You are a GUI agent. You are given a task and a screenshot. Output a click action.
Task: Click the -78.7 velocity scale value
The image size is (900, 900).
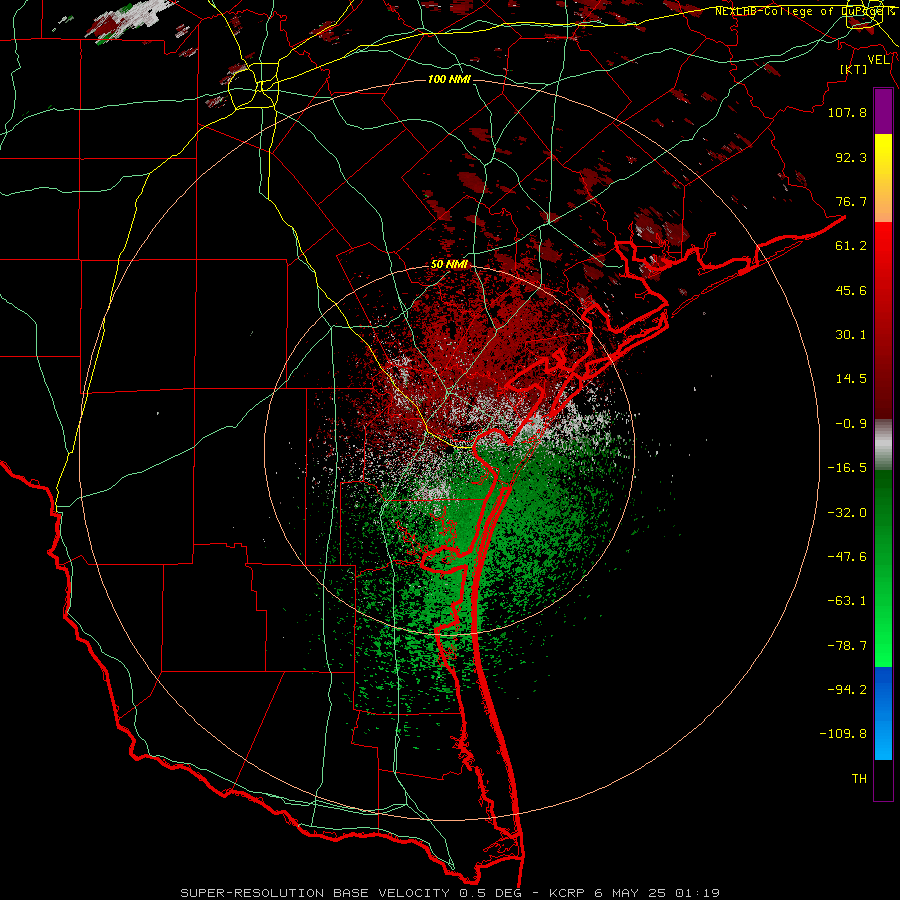click(847, 646)
